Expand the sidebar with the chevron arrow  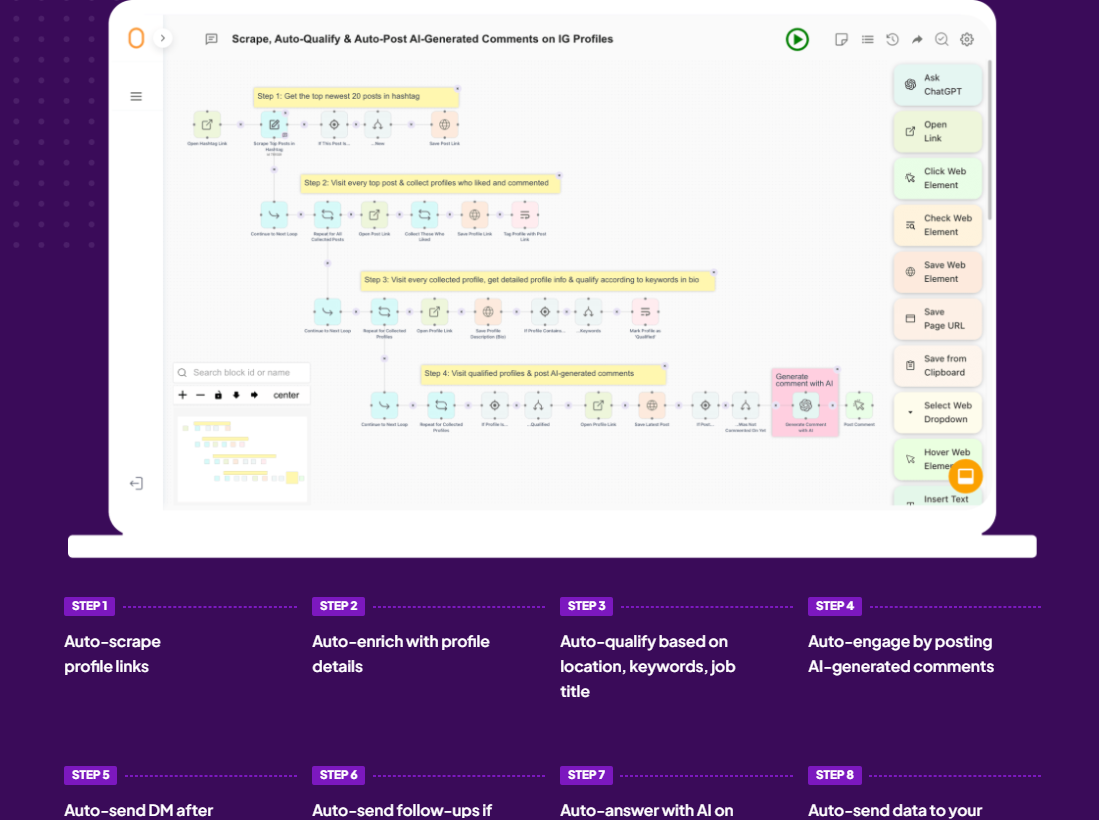tap(163, 38)
